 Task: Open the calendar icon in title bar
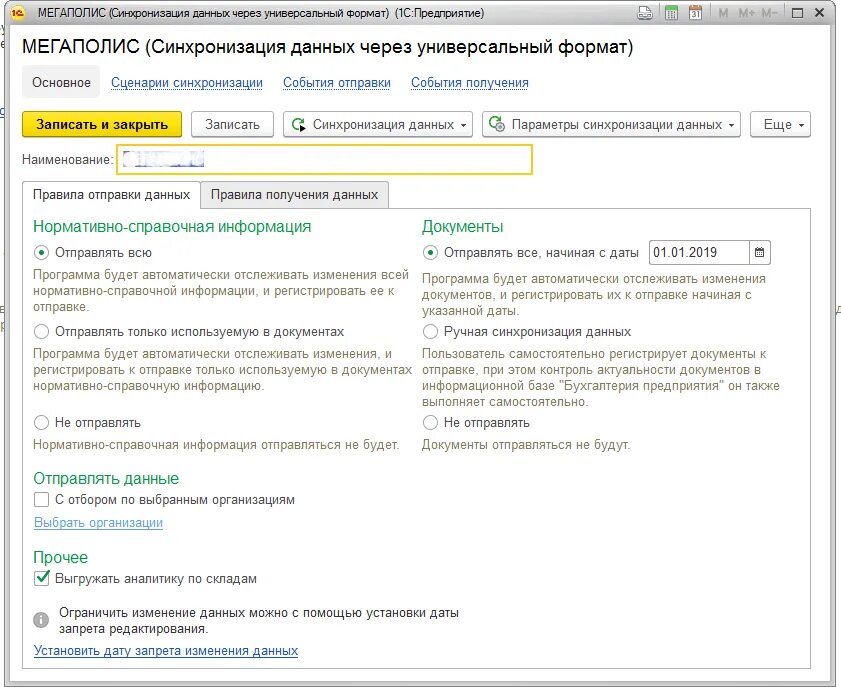tap(697, 11)
